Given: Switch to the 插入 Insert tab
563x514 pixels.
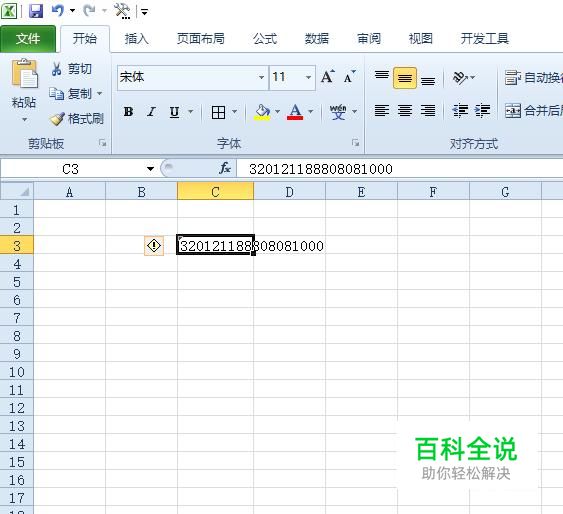Looking at the screenshot, I should 136,39.
